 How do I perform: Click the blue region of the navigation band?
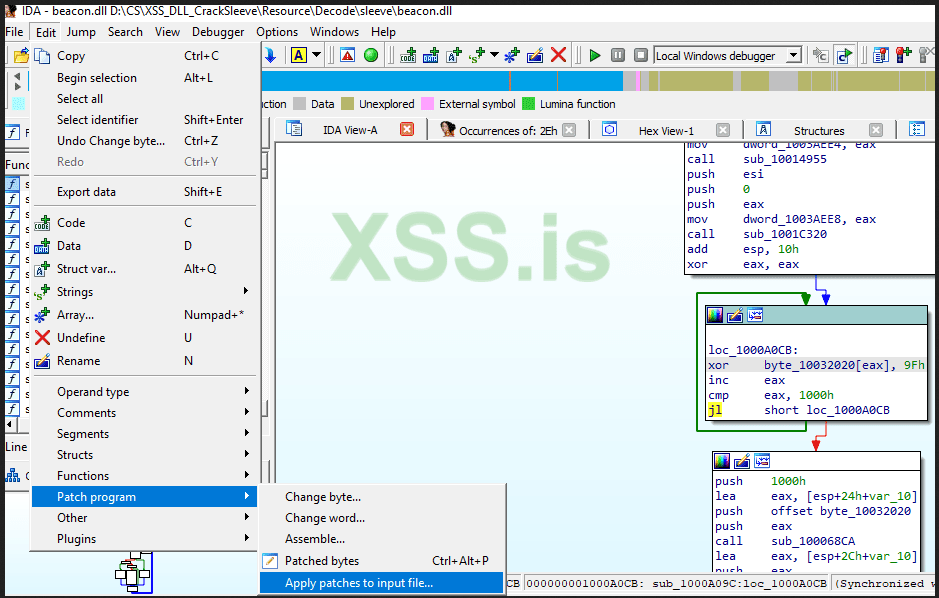(442, 81)
